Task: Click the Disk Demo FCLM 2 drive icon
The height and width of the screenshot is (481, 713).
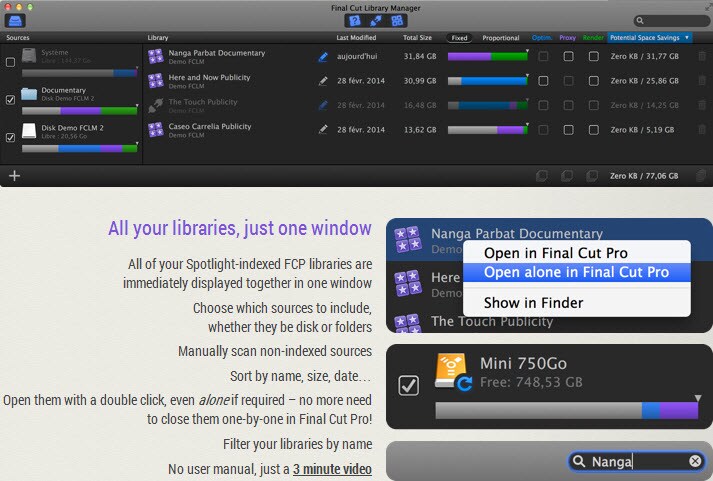Action: tap(29, 131)
